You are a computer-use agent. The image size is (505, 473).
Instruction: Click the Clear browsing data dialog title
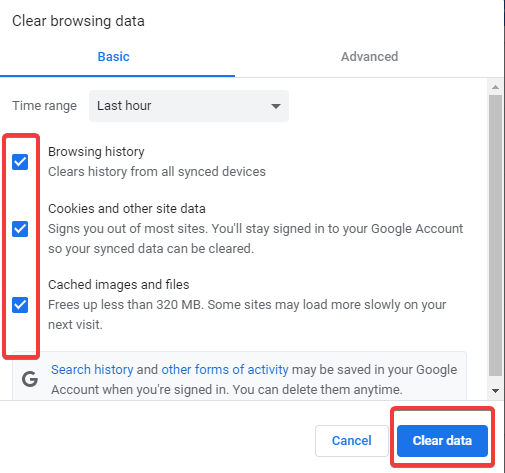coord(78,21)
